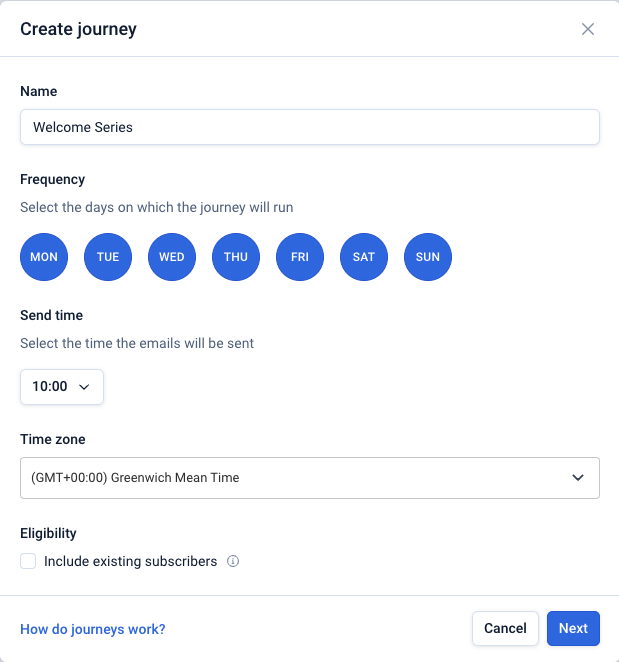This screenshot has width=619, height=662.
Task: Close the Create journey dialog
Action: (x=588, y=29)
